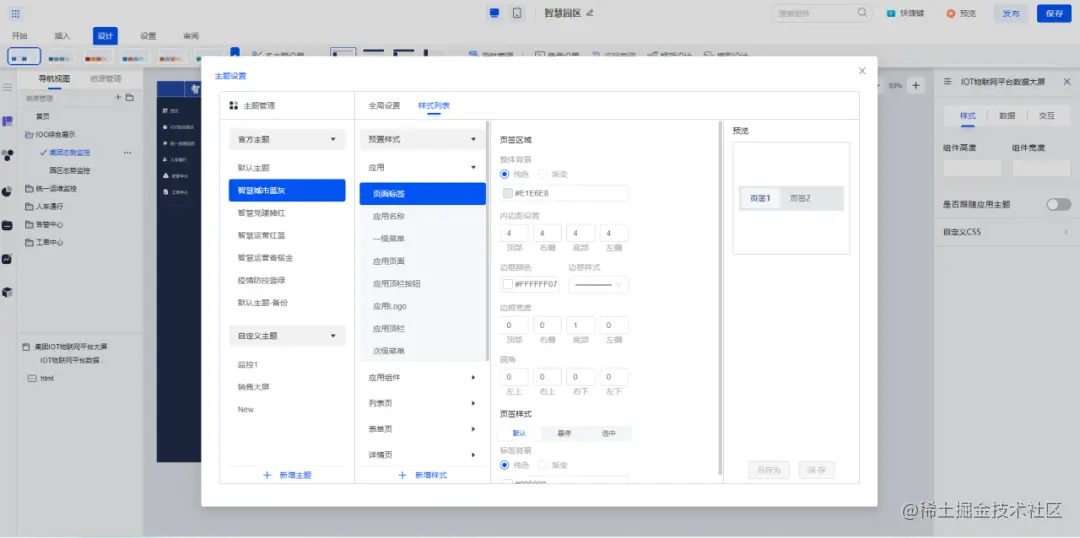Open the 3D cube sidebar icon
This screenshot has height=538, width=1080.
coord(8,293)
